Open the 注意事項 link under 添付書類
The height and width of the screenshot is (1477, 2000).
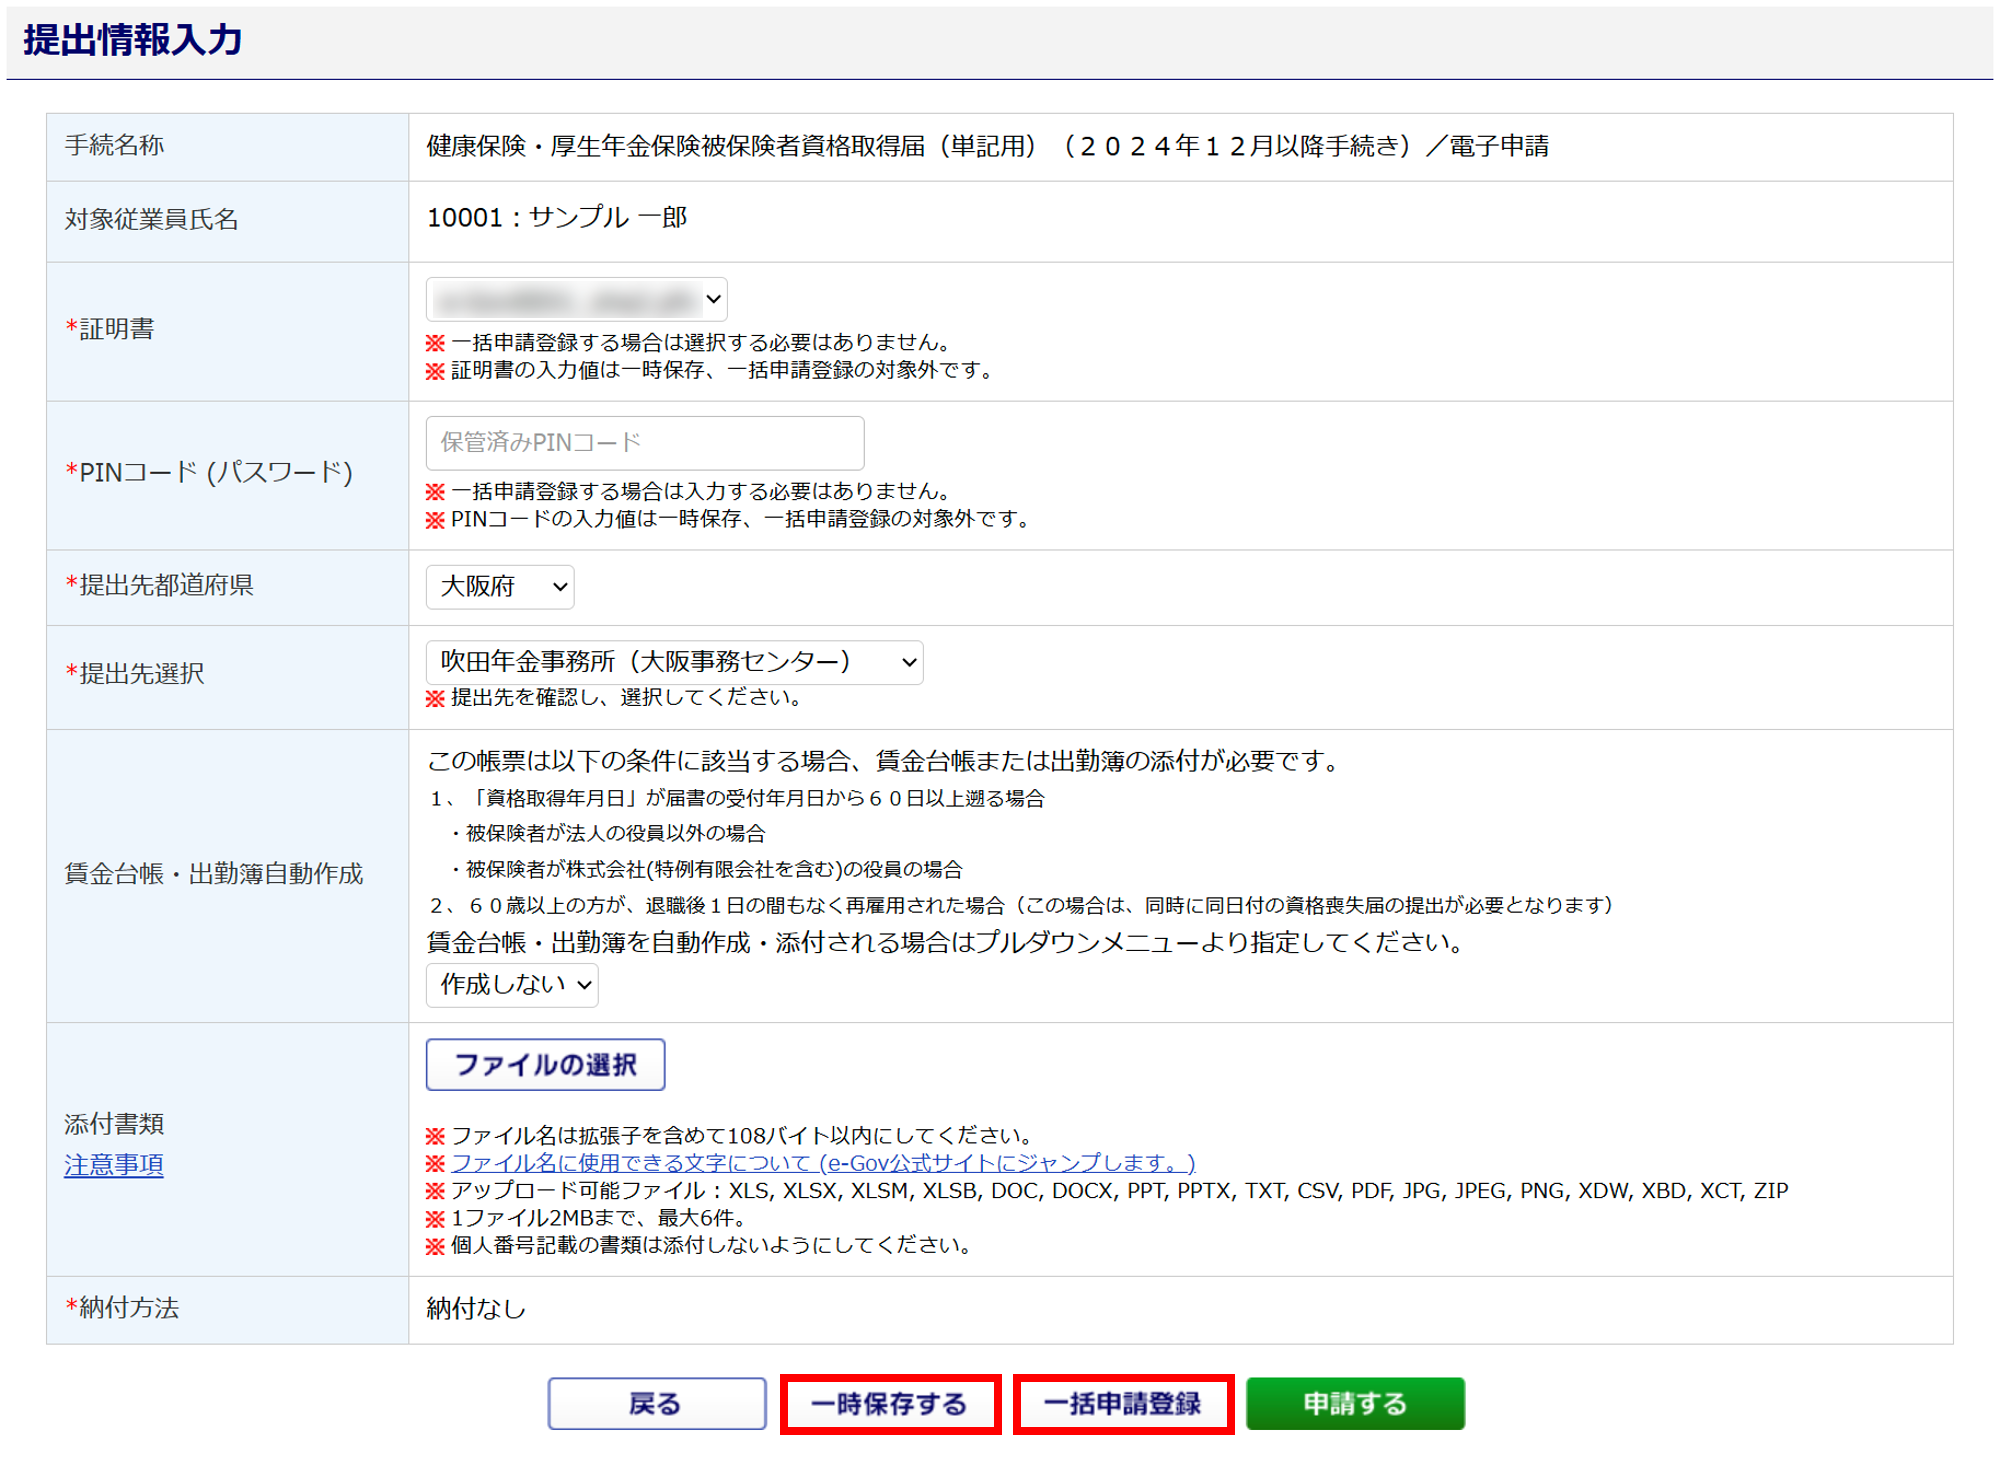pyautogui.click(x=113, y=1165)
